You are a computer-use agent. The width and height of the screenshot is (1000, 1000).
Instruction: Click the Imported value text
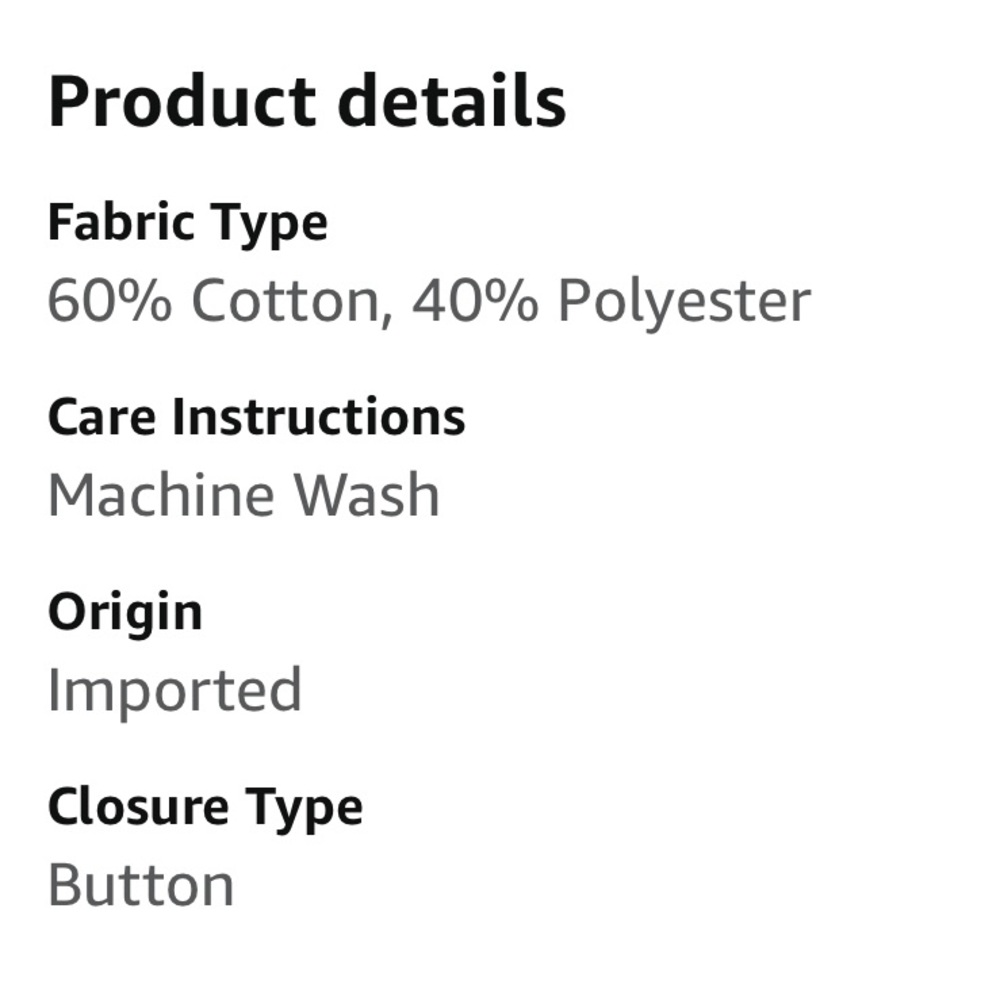(x=174, y=690)
